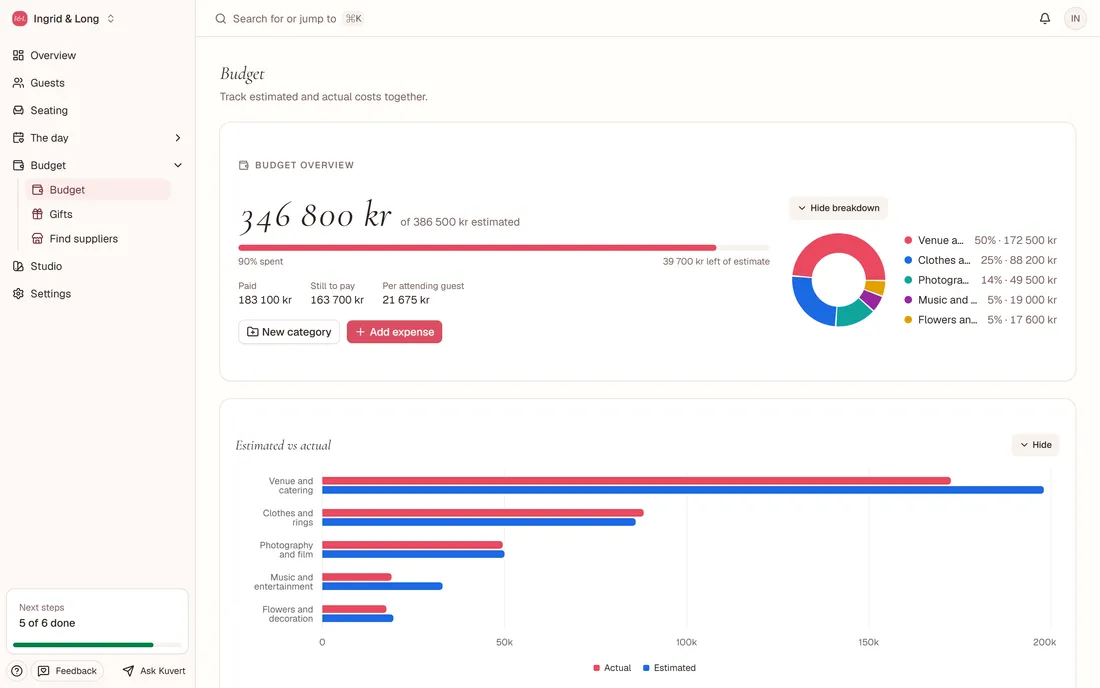The height and width of the screenshot is (688, 1100).
Task: Click the Add expense button
Action: (394, 332)
